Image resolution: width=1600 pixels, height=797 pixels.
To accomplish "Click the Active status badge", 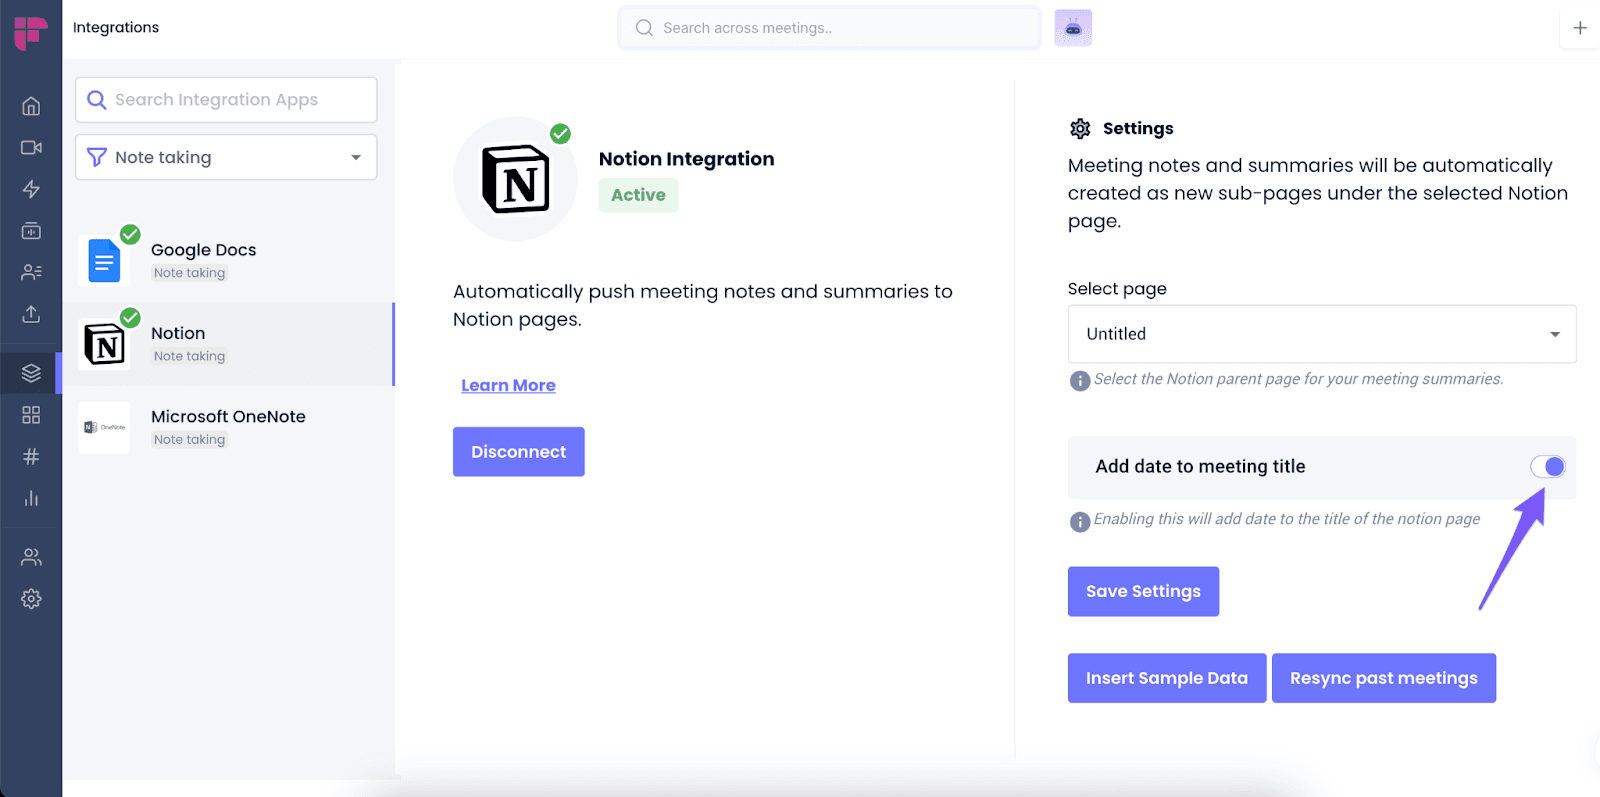I will 638,195.
